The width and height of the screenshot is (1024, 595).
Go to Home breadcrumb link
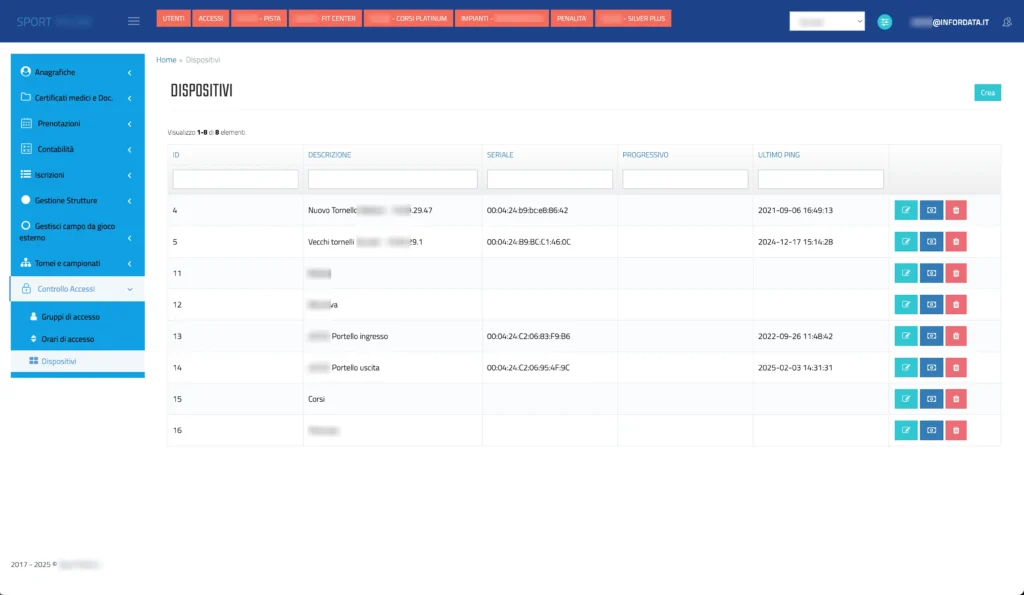click(166, 60)
